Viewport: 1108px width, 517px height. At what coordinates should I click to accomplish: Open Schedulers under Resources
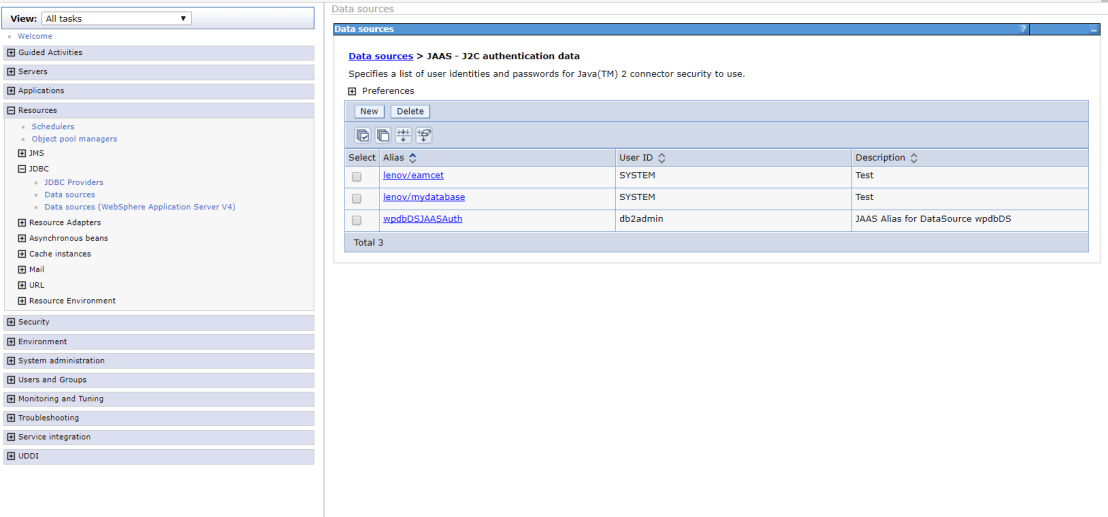pyautogui.click(x=53, y=127)
